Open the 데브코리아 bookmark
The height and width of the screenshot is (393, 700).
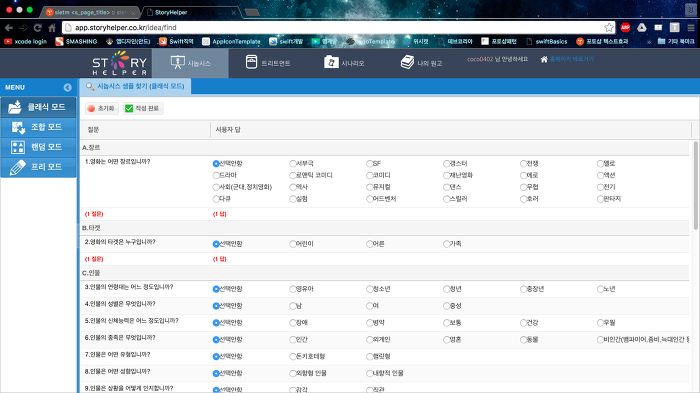pos(455,42)
